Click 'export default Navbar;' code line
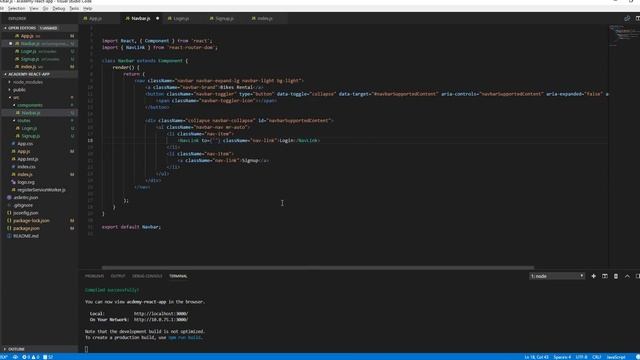 point(131,227)
